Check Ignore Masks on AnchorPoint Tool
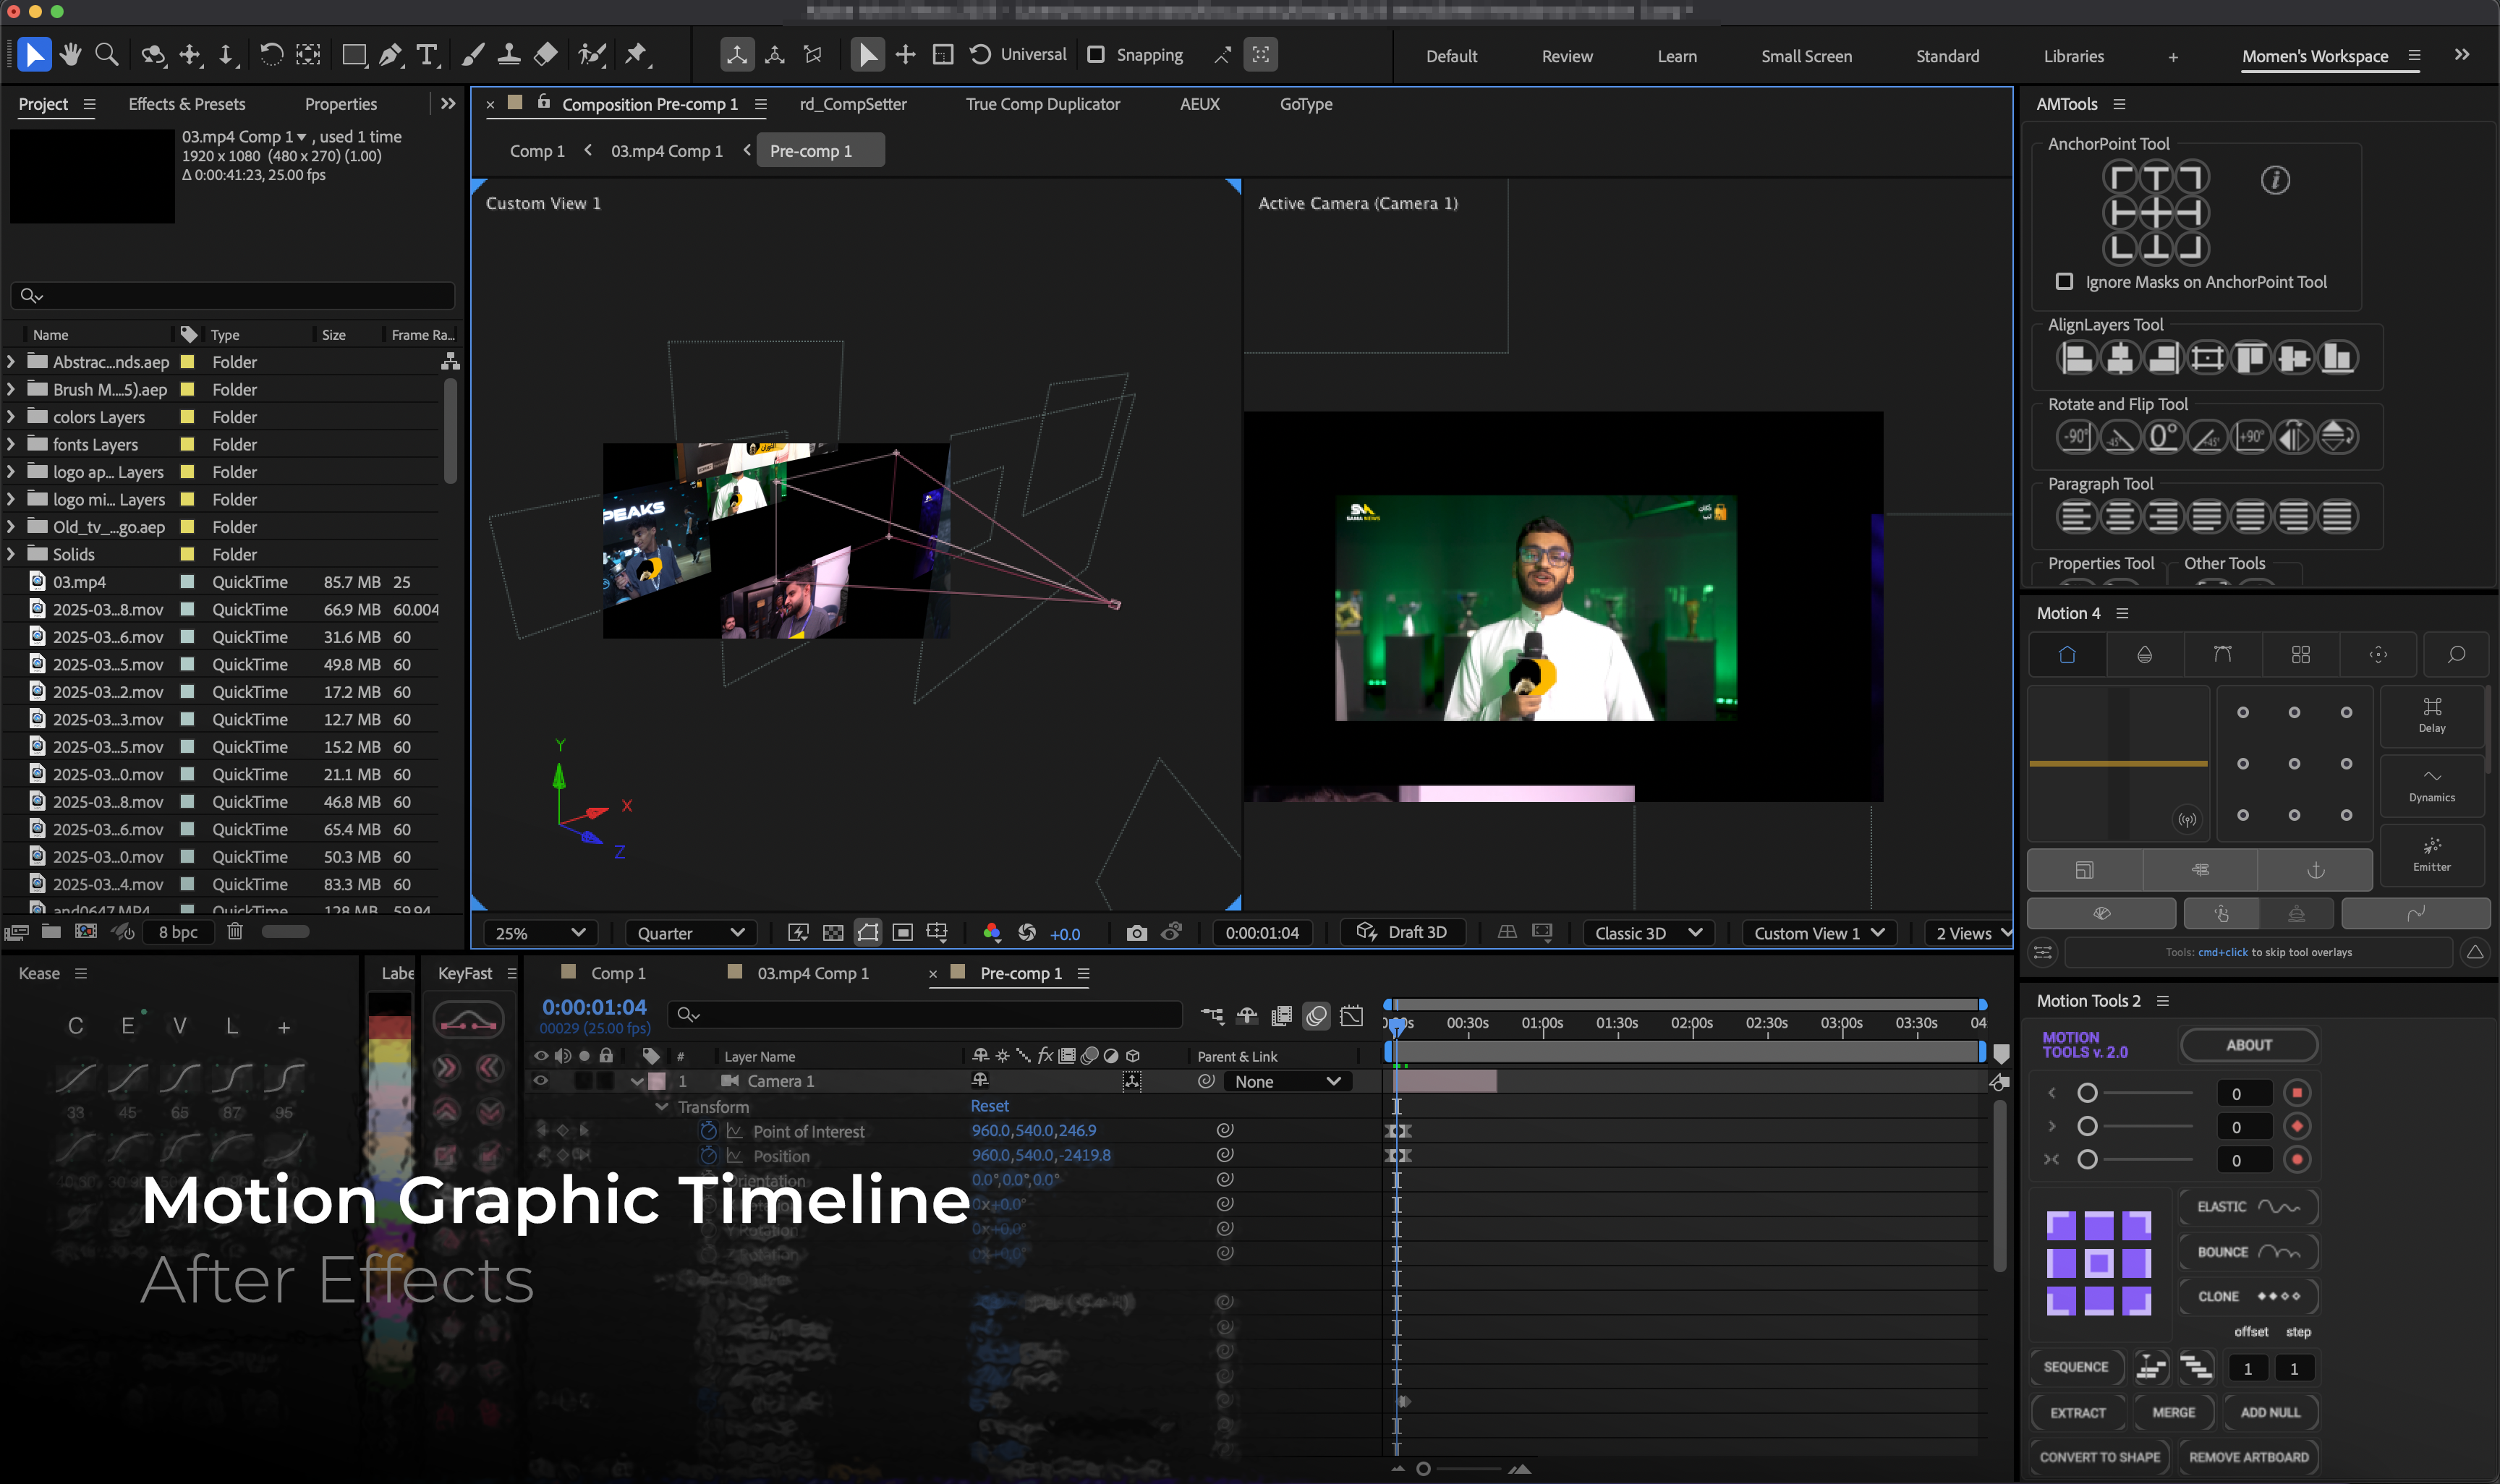This screenshot has height=1484, width=2500. click(2064, 282)
